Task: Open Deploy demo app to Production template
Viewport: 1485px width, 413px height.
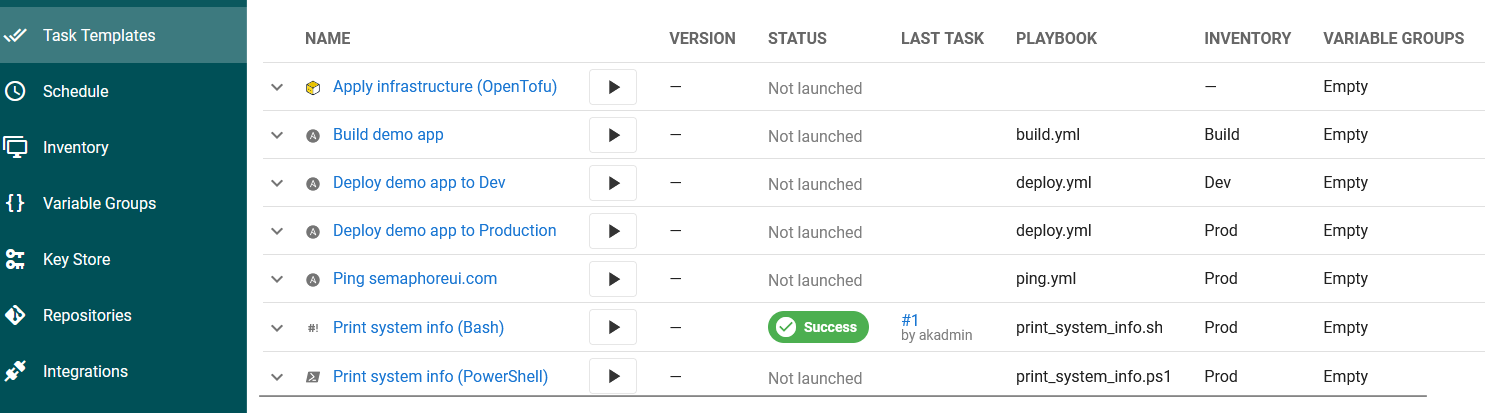Action: [444, 230]
